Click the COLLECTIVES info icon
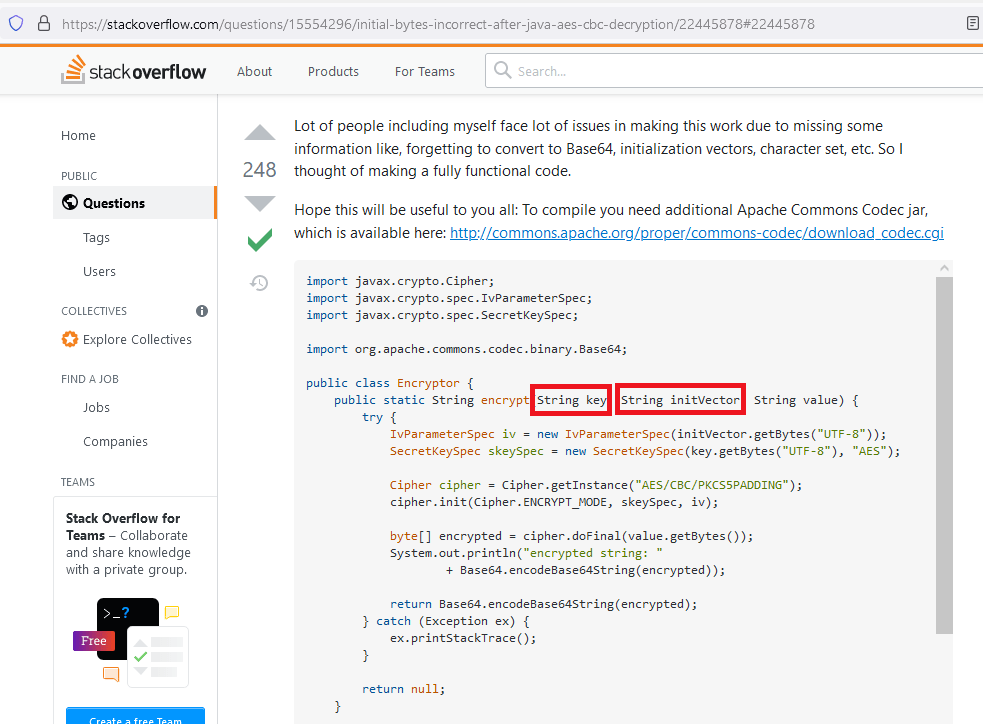Image resolution: width=983 pixels, height=724 pixels. click(201, 310)
